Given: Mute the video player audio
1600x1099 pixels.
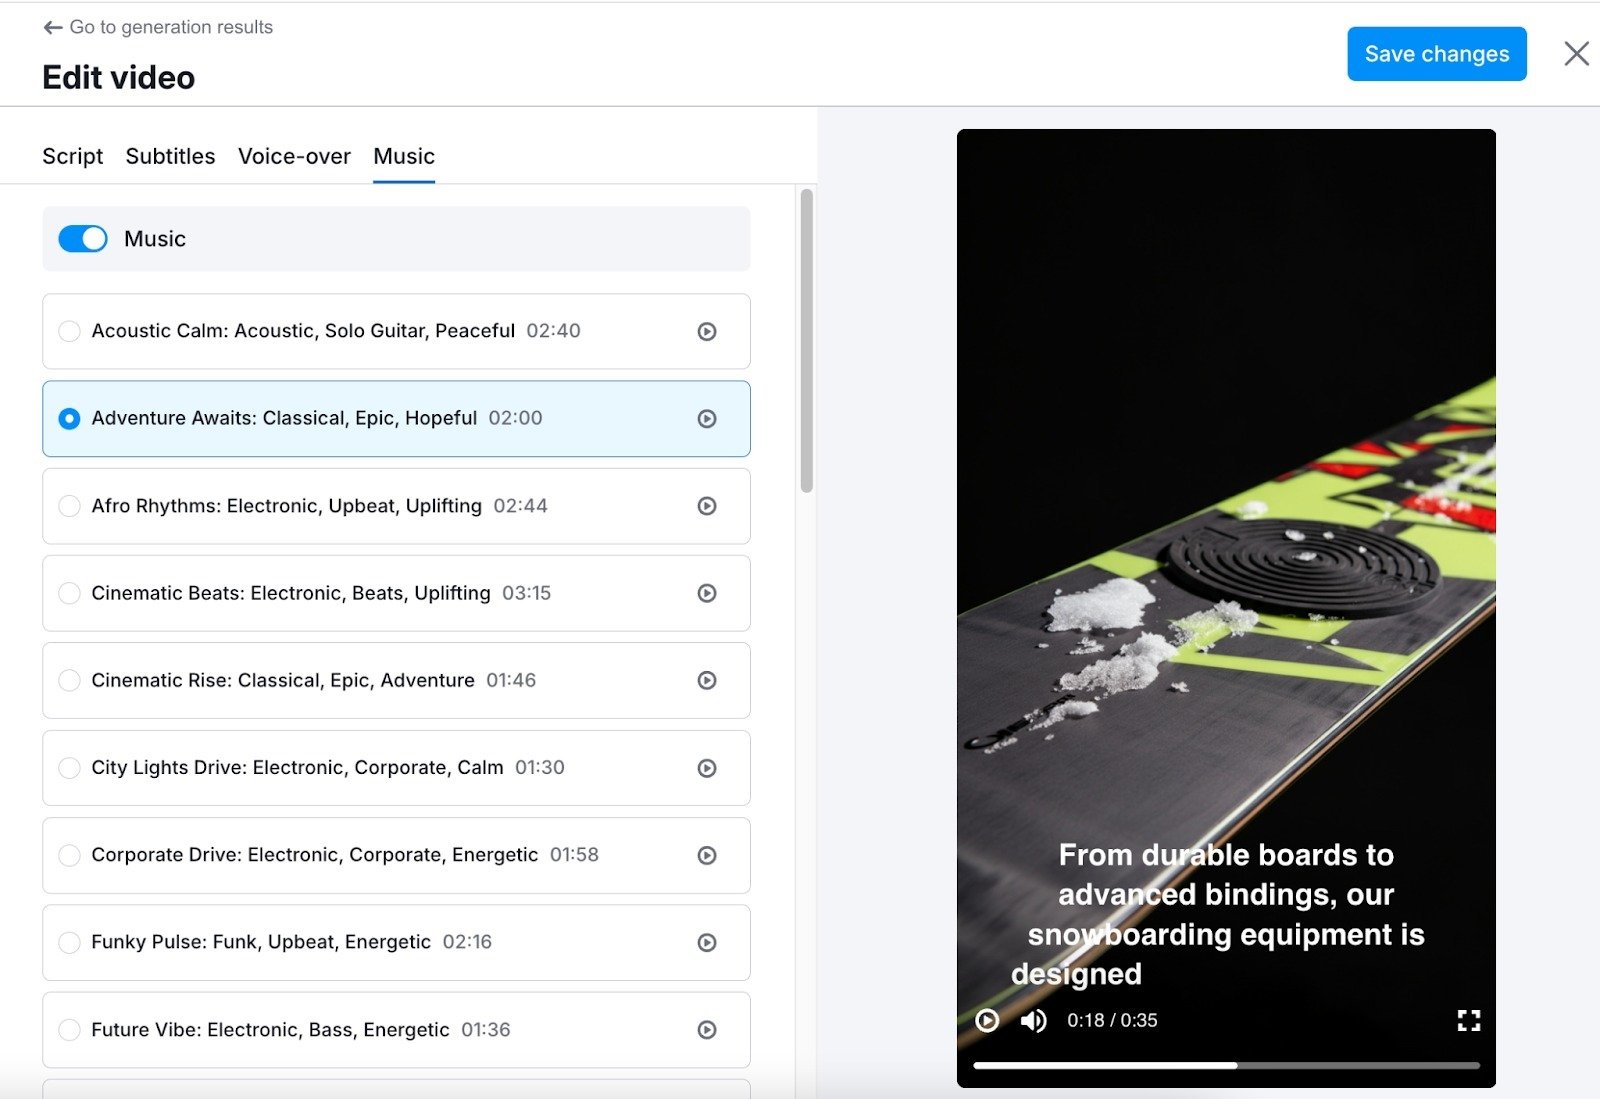Looking at the screenshot, I should (x=1033, y=1020).
